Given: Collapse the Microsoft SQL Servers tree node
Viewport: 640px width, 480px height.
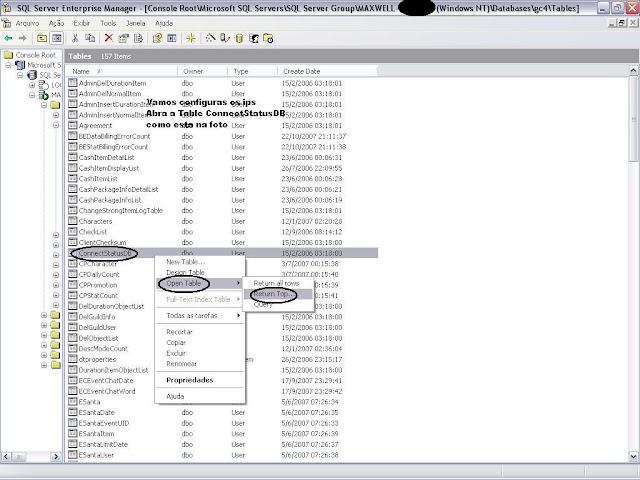Looking at the screenshot, I should click(x=9, y=65).
